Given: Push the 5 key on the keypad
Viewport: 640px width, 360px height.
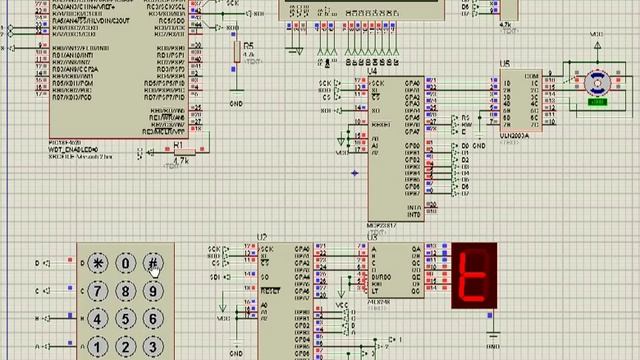Looking at the screenshot, I should tap(125, 319).
